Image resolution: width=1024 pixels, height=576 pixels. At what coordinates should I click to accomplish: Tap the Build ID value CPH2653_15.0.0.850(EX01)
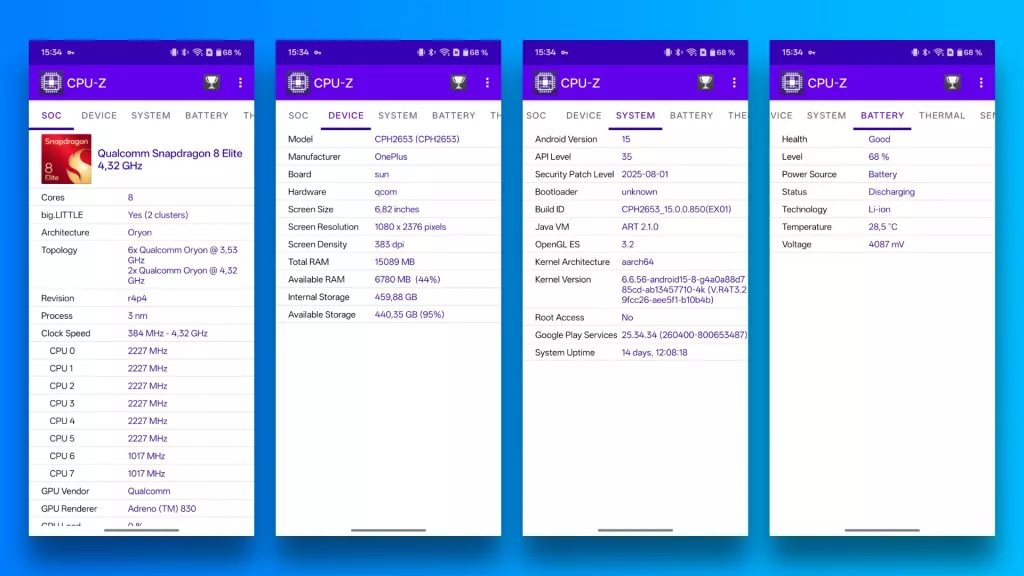(676, 210)
